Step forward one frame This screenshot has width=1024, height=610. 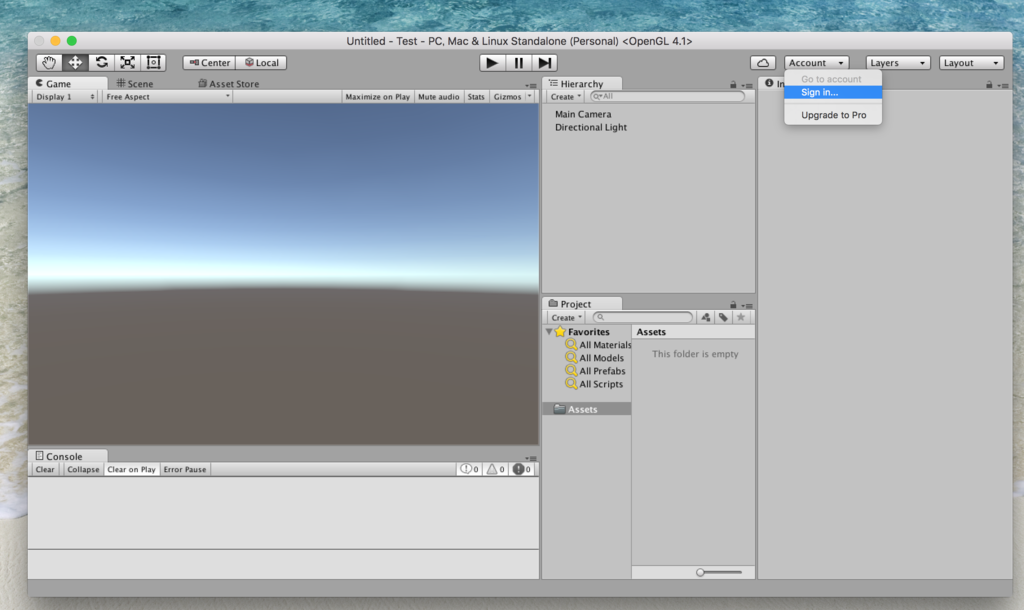click(544, 63)
